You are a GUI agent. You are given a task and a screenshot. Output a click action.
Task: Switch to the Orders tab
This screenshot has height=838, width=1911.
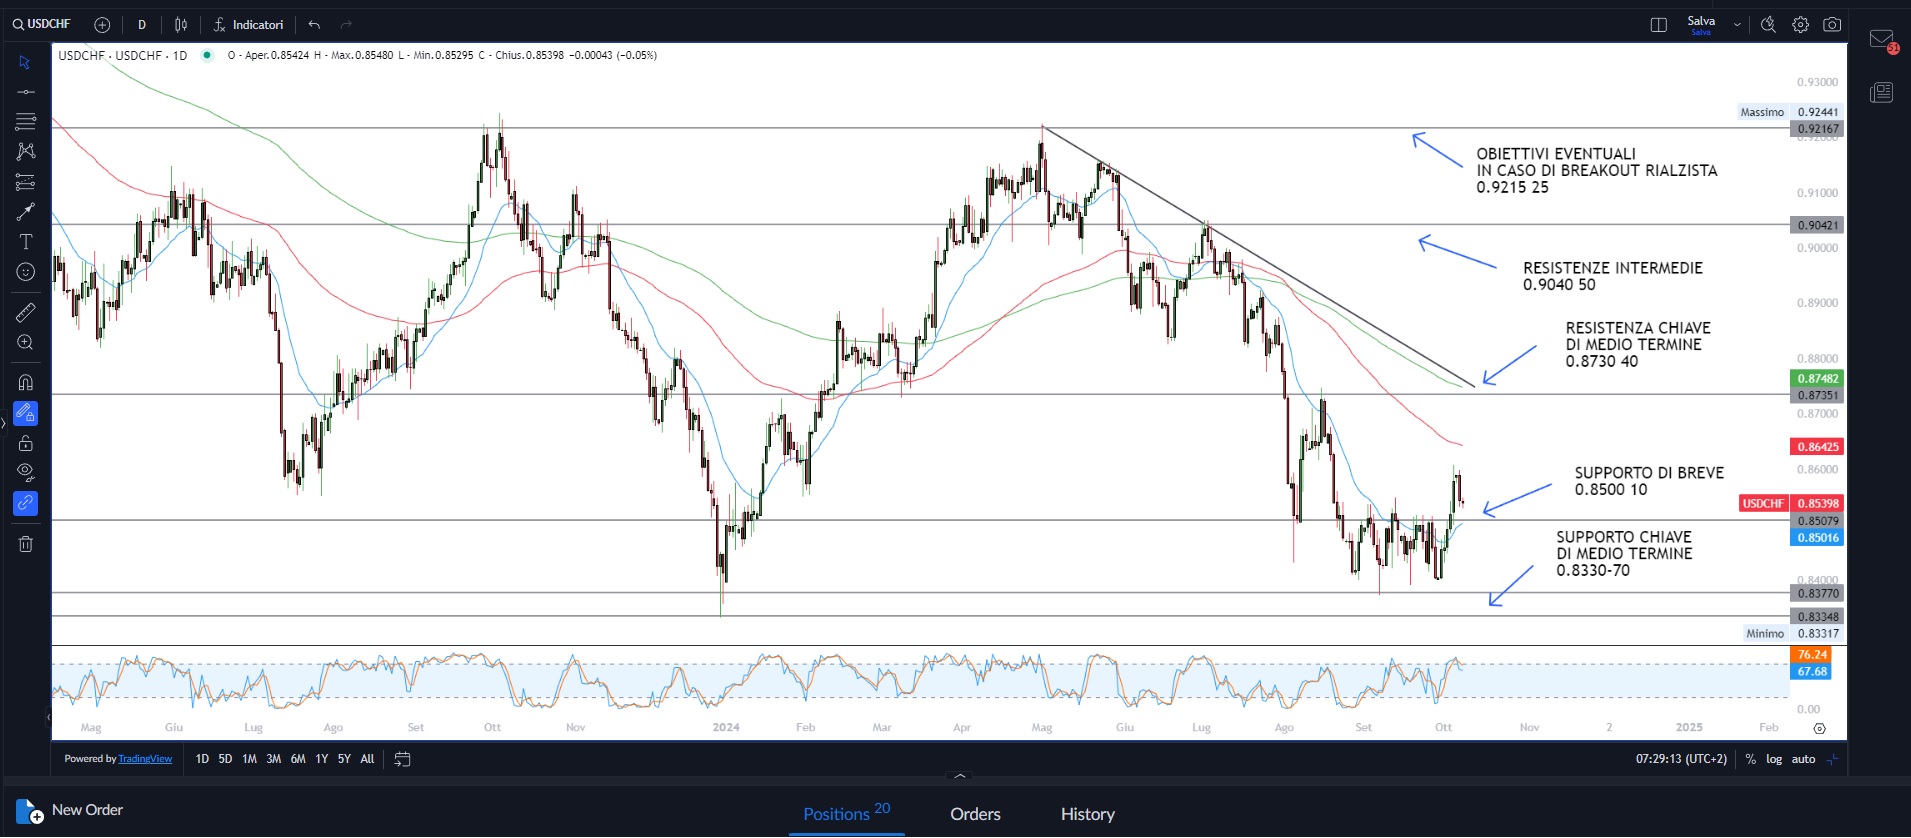tap(975, 814)
